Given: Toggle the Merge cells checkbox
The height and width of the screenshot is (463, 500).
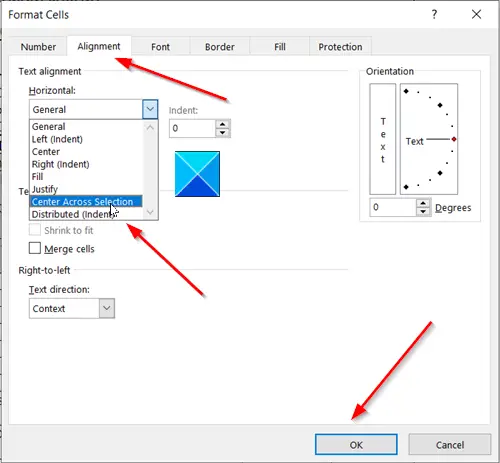Looking at the screenshot, I should (x=35, y=248).
